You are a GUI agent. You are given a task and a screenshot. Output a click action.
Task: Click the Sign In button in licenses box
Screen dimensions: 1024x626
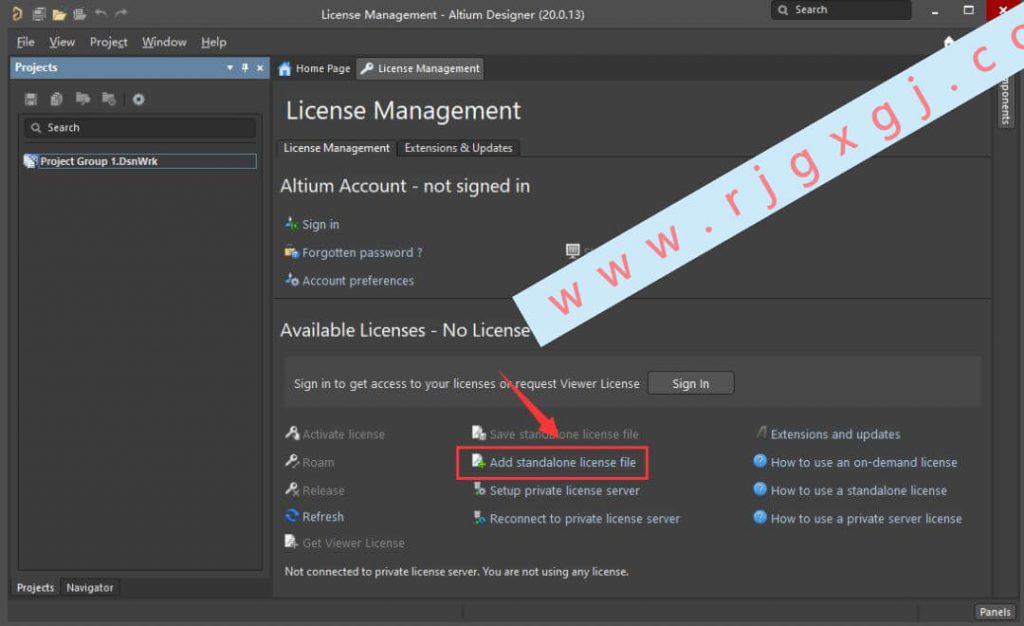[690, 384]
